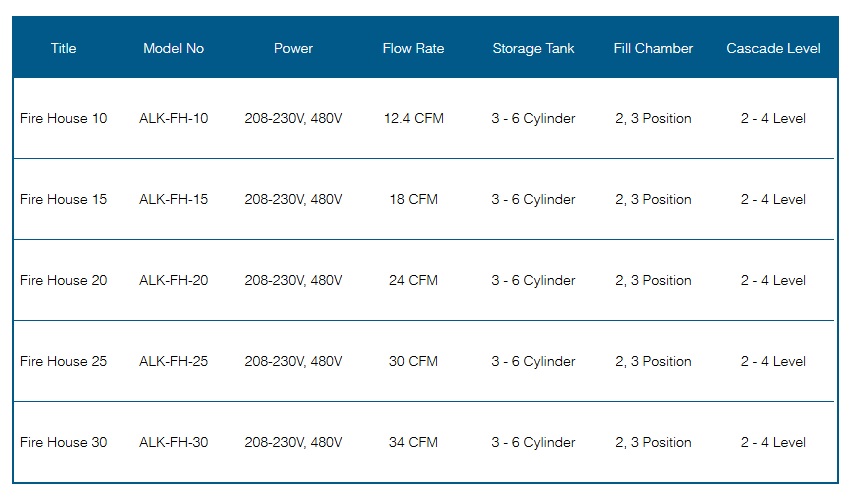
Task: Click the Fire House 25 title cell
Action: 64,362
